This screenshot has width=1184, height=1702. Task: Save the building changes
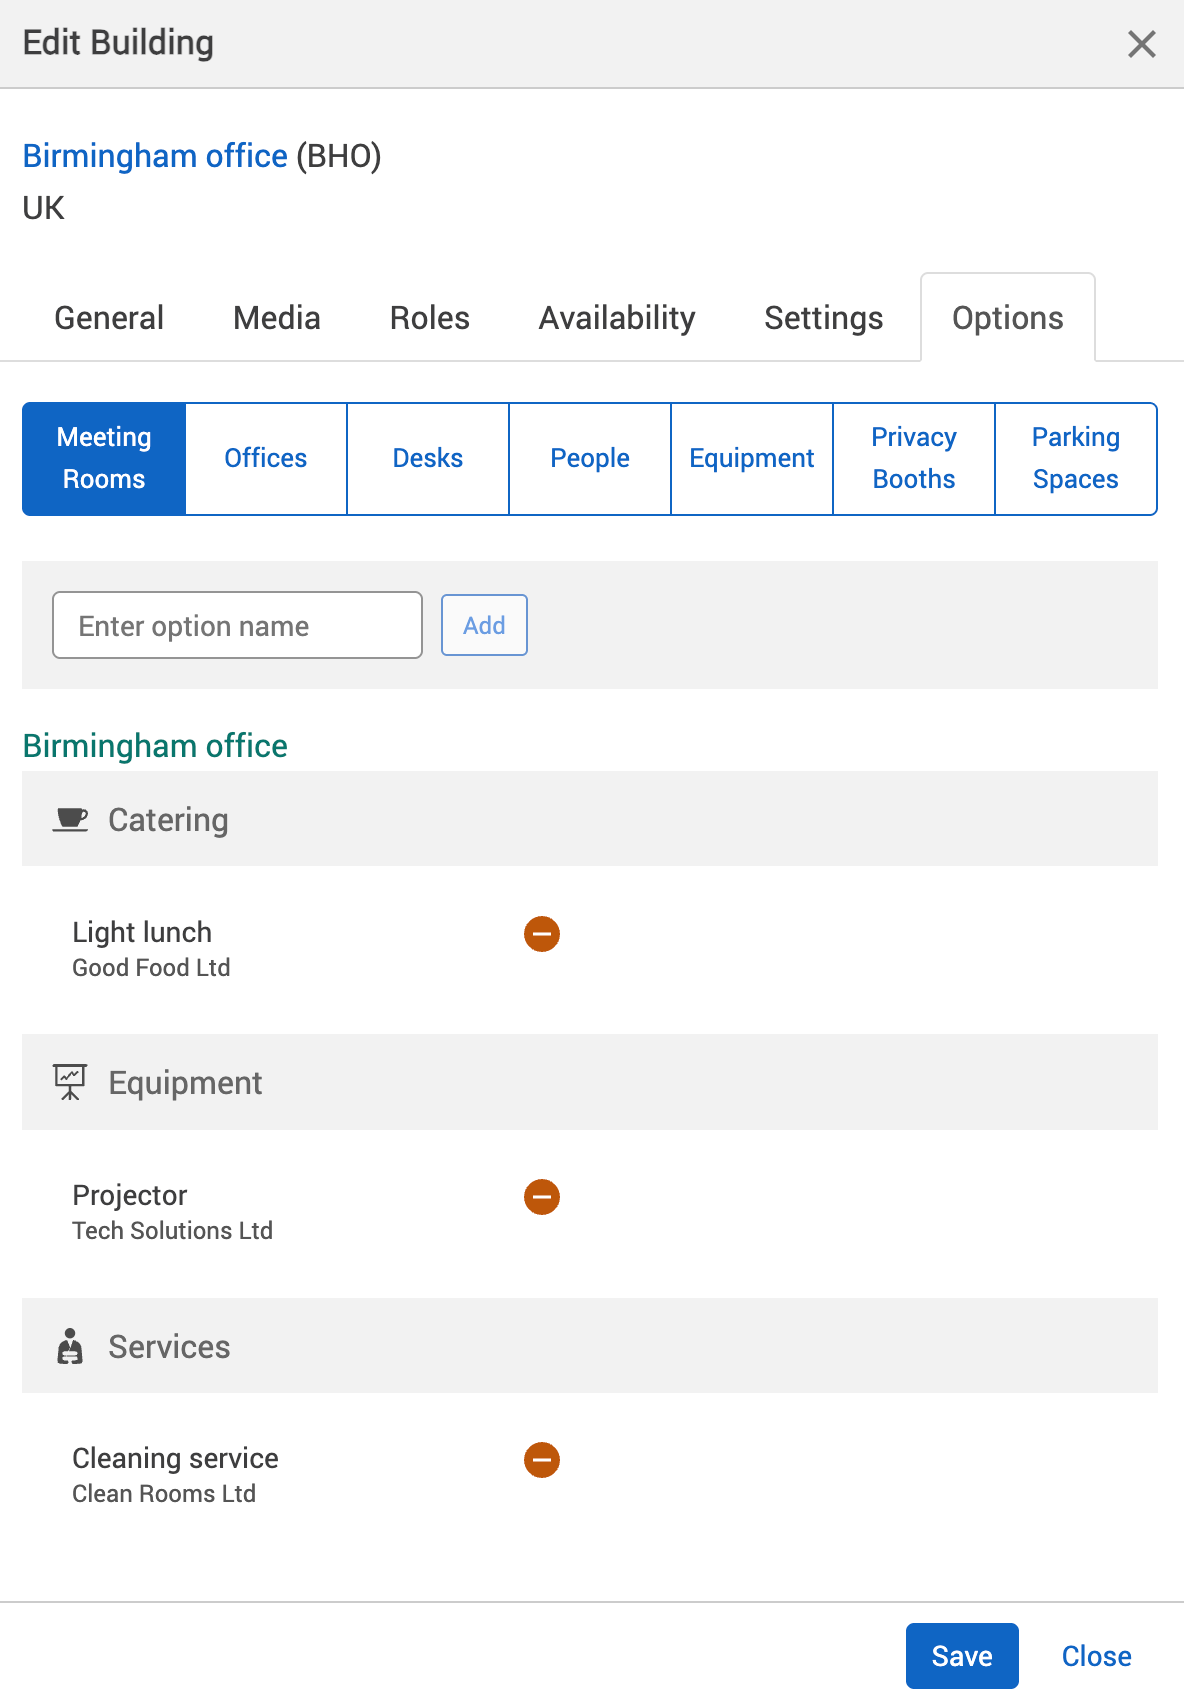pos(962,1656)
